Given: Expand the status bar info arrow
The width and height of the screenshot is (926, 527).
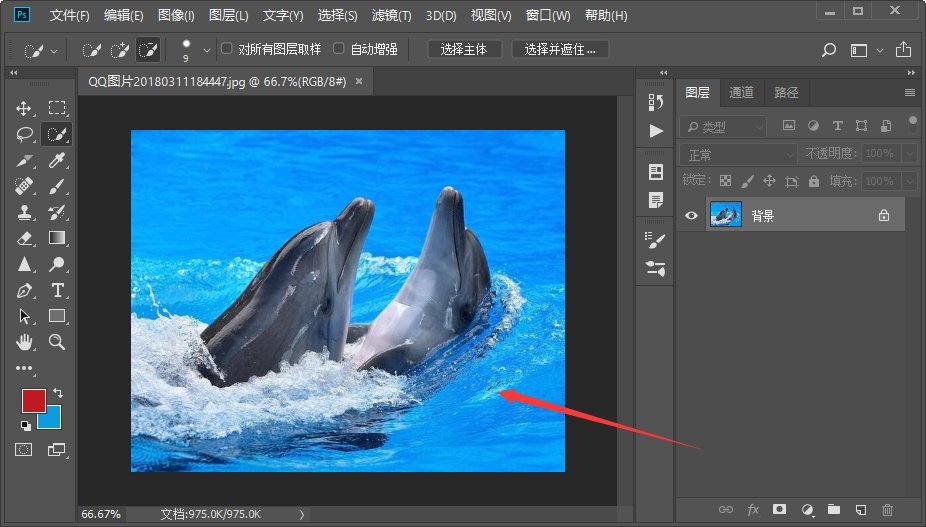Looking at the screenshot, I should click(x=302, y=515).
